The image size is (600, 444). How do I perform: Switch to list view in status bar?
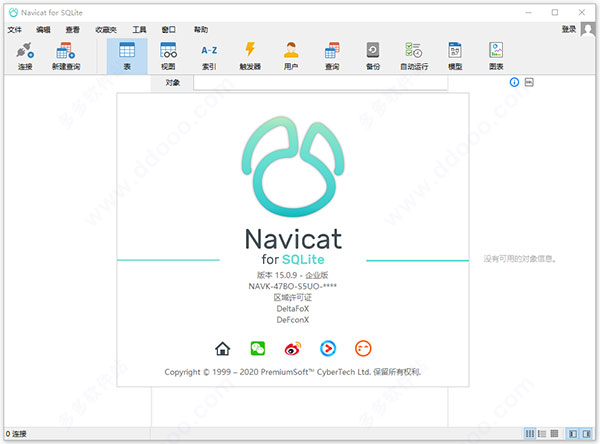click(542, 434)
